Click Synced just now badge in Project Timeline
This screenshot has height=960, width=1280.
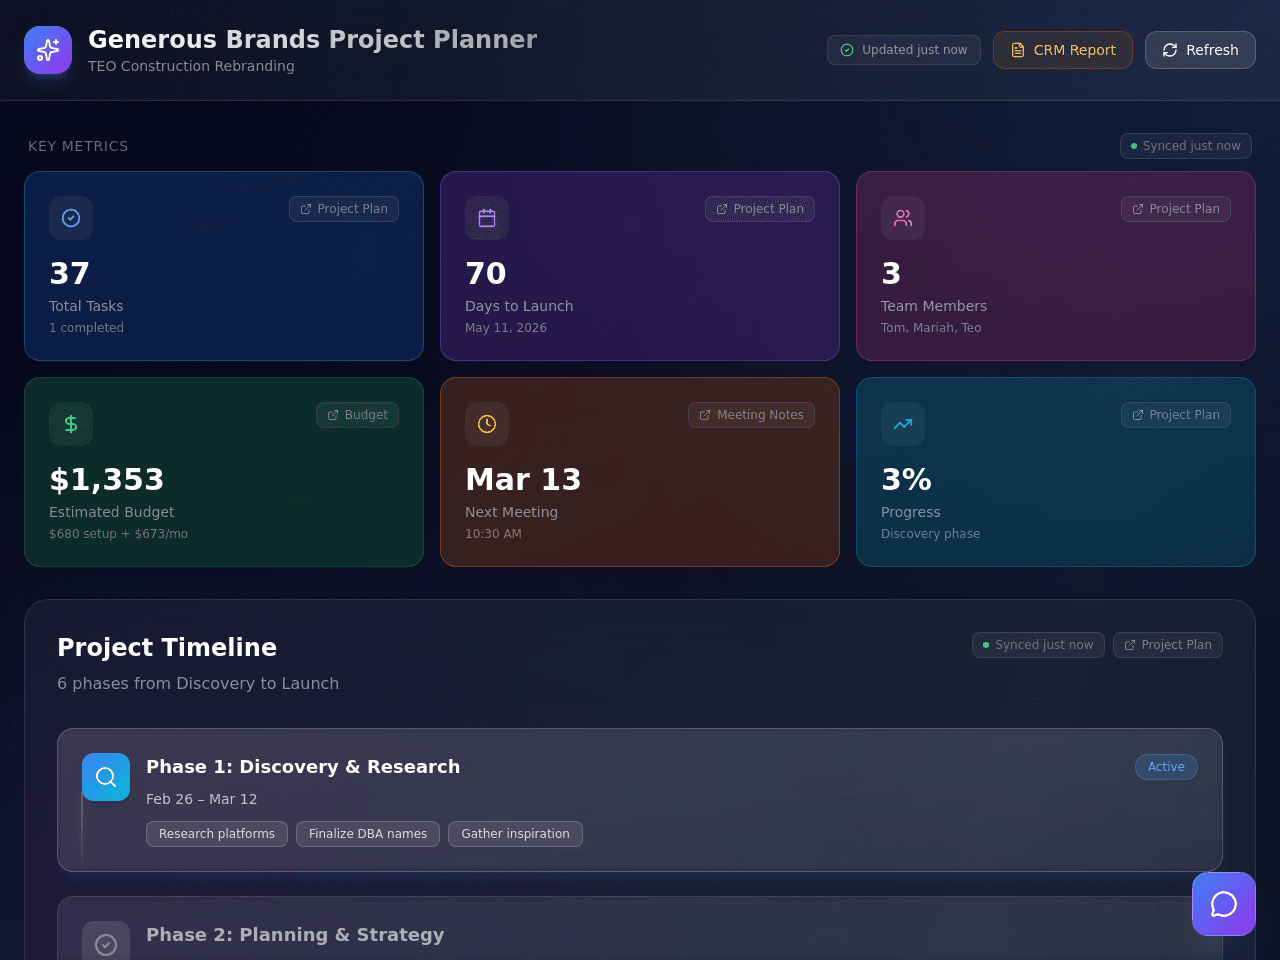pos(1038,645)
